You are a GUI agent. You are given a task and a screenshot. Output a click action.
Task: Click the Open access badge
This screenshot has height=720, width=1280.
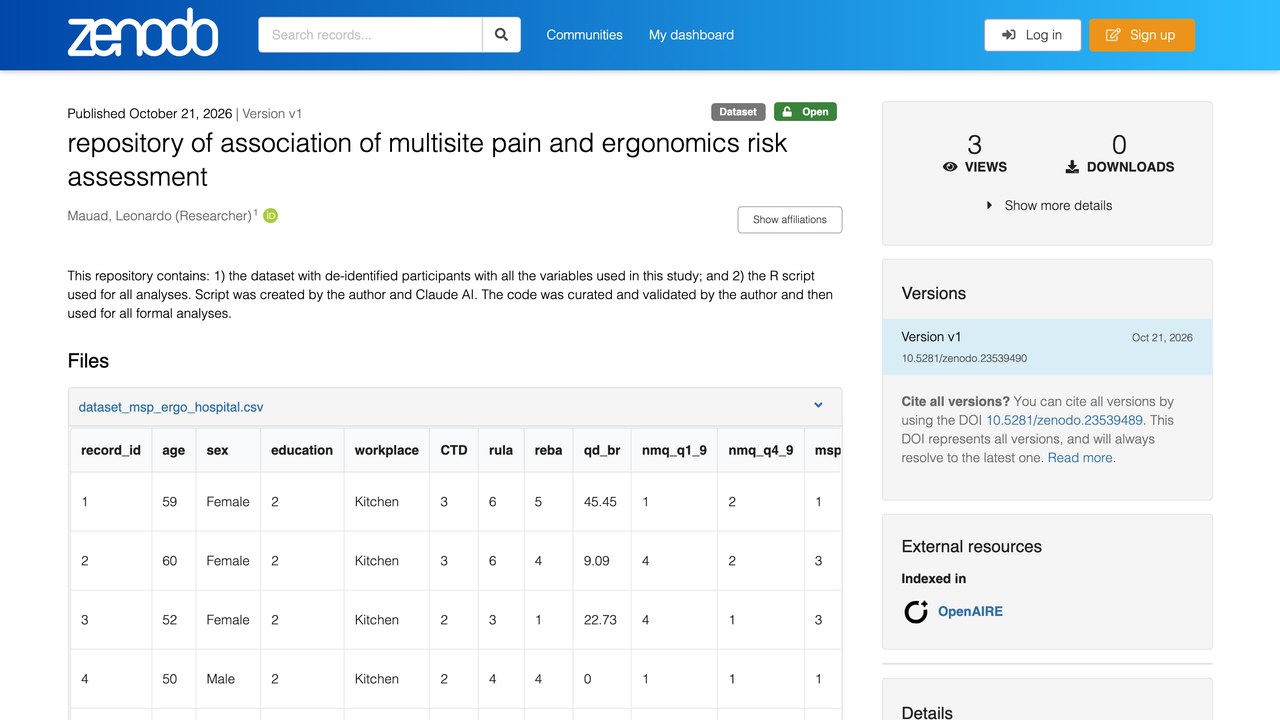click(x=805, y=112)
